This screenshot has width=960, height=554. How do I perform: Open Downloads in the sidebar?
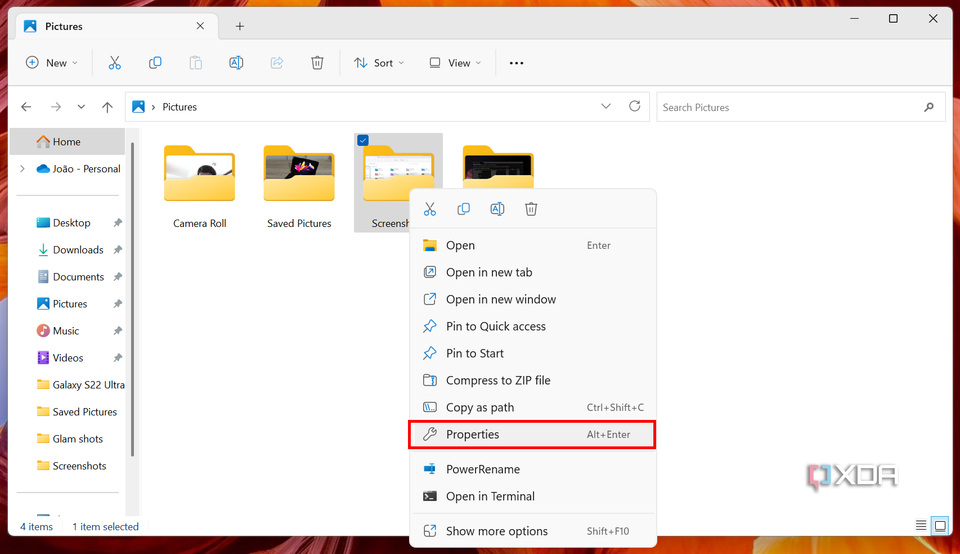coord(78,250)
